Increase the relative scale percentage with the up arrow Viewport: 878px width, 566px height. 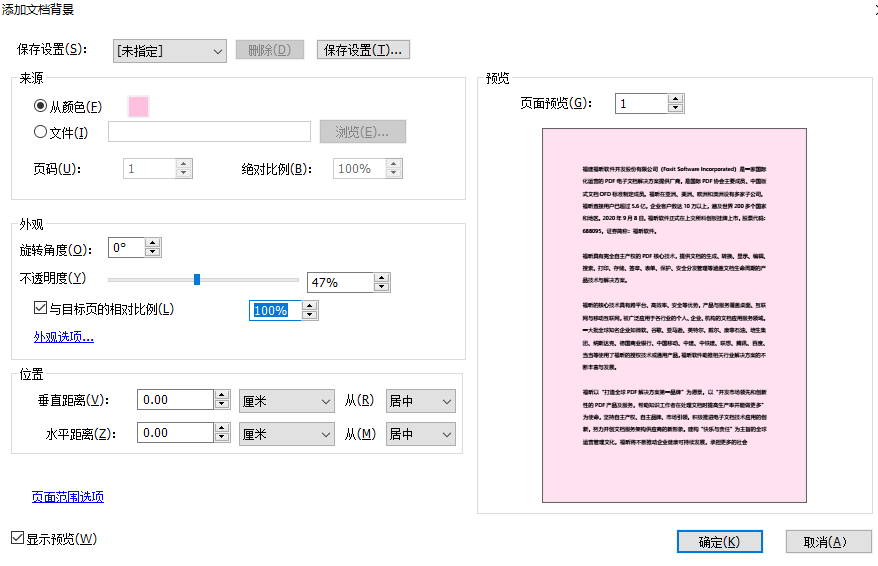tap(310, 306)
